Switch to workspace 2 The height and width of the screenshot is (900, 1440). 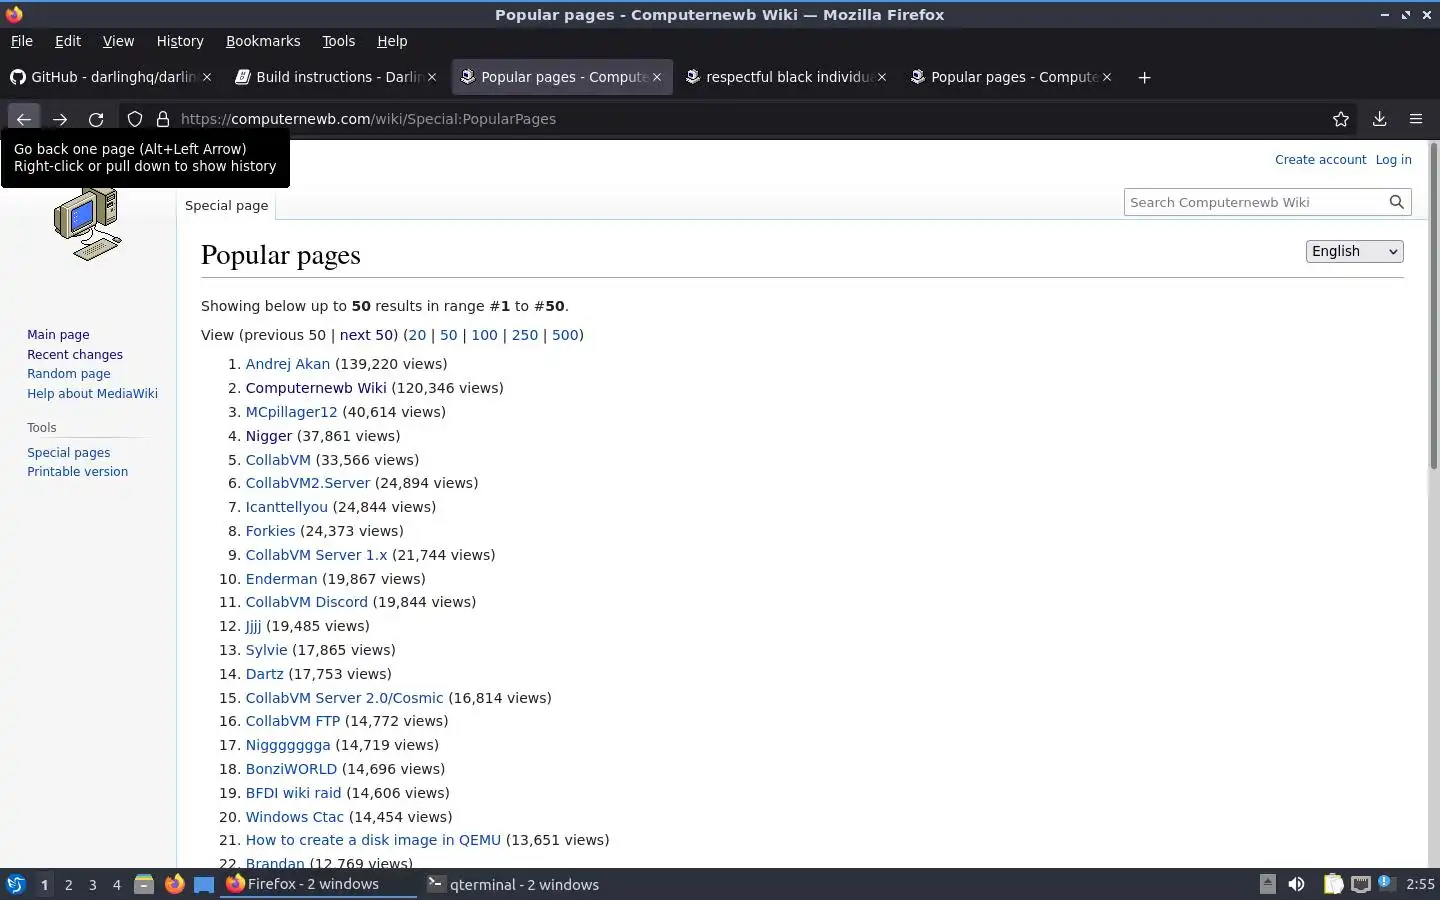point(68,884)
